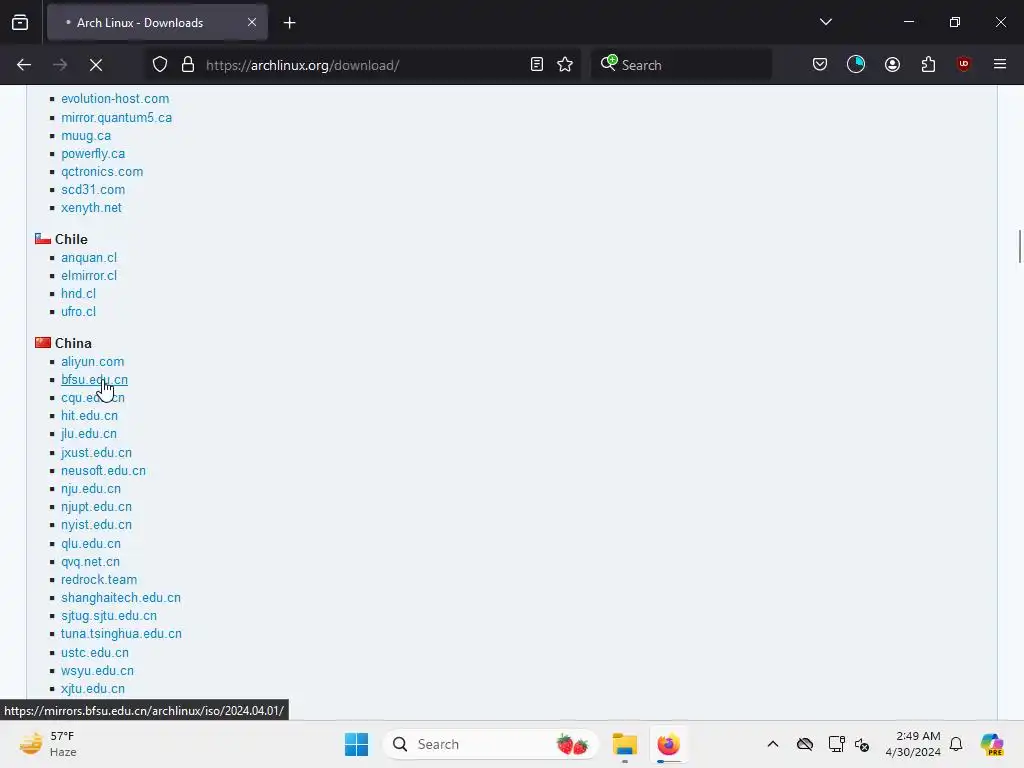Close the Arch Linux - Downloads tab
Viewport: 1024px width, 768px height.
(x=252, y=23)
